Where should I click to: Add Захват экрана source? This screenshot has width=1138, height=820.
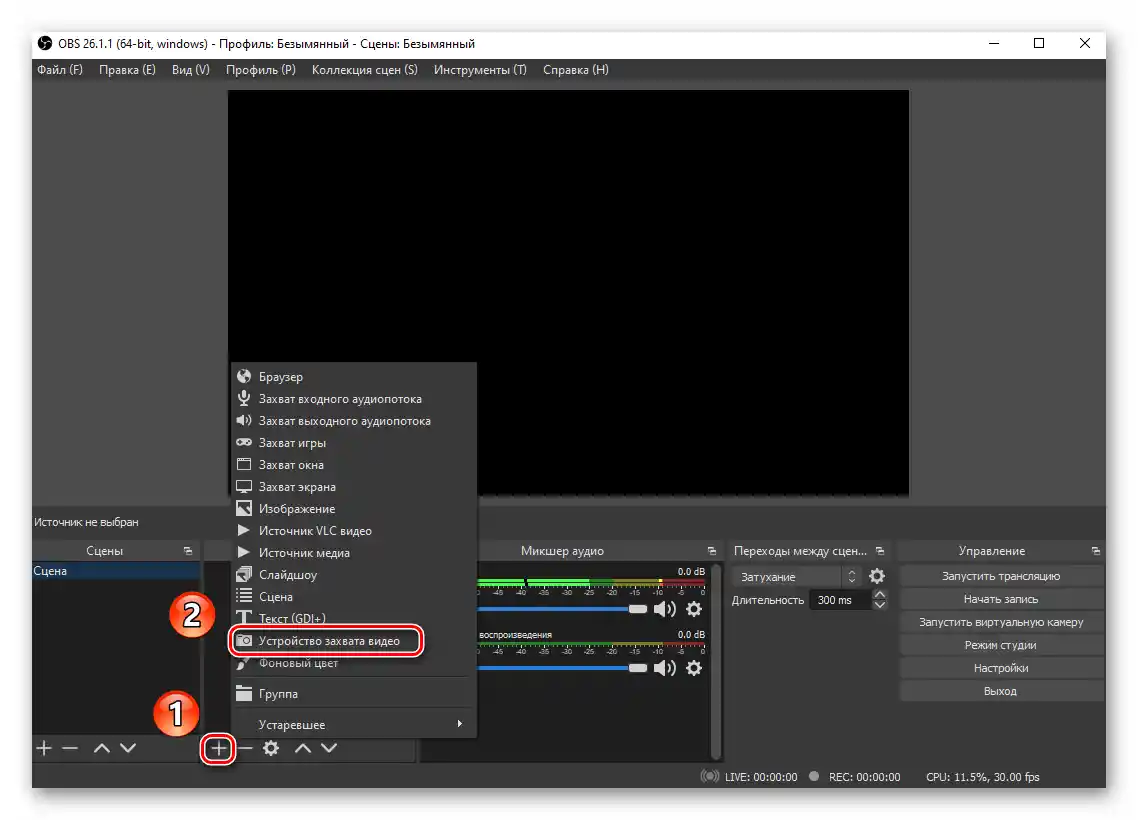353,486
